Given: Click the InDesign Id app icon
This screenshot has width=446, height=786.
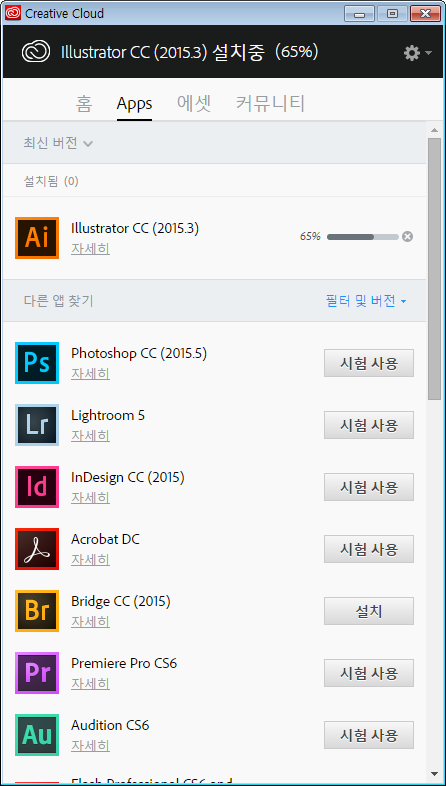Looking at the screenshot, I should tap(37, 487).
